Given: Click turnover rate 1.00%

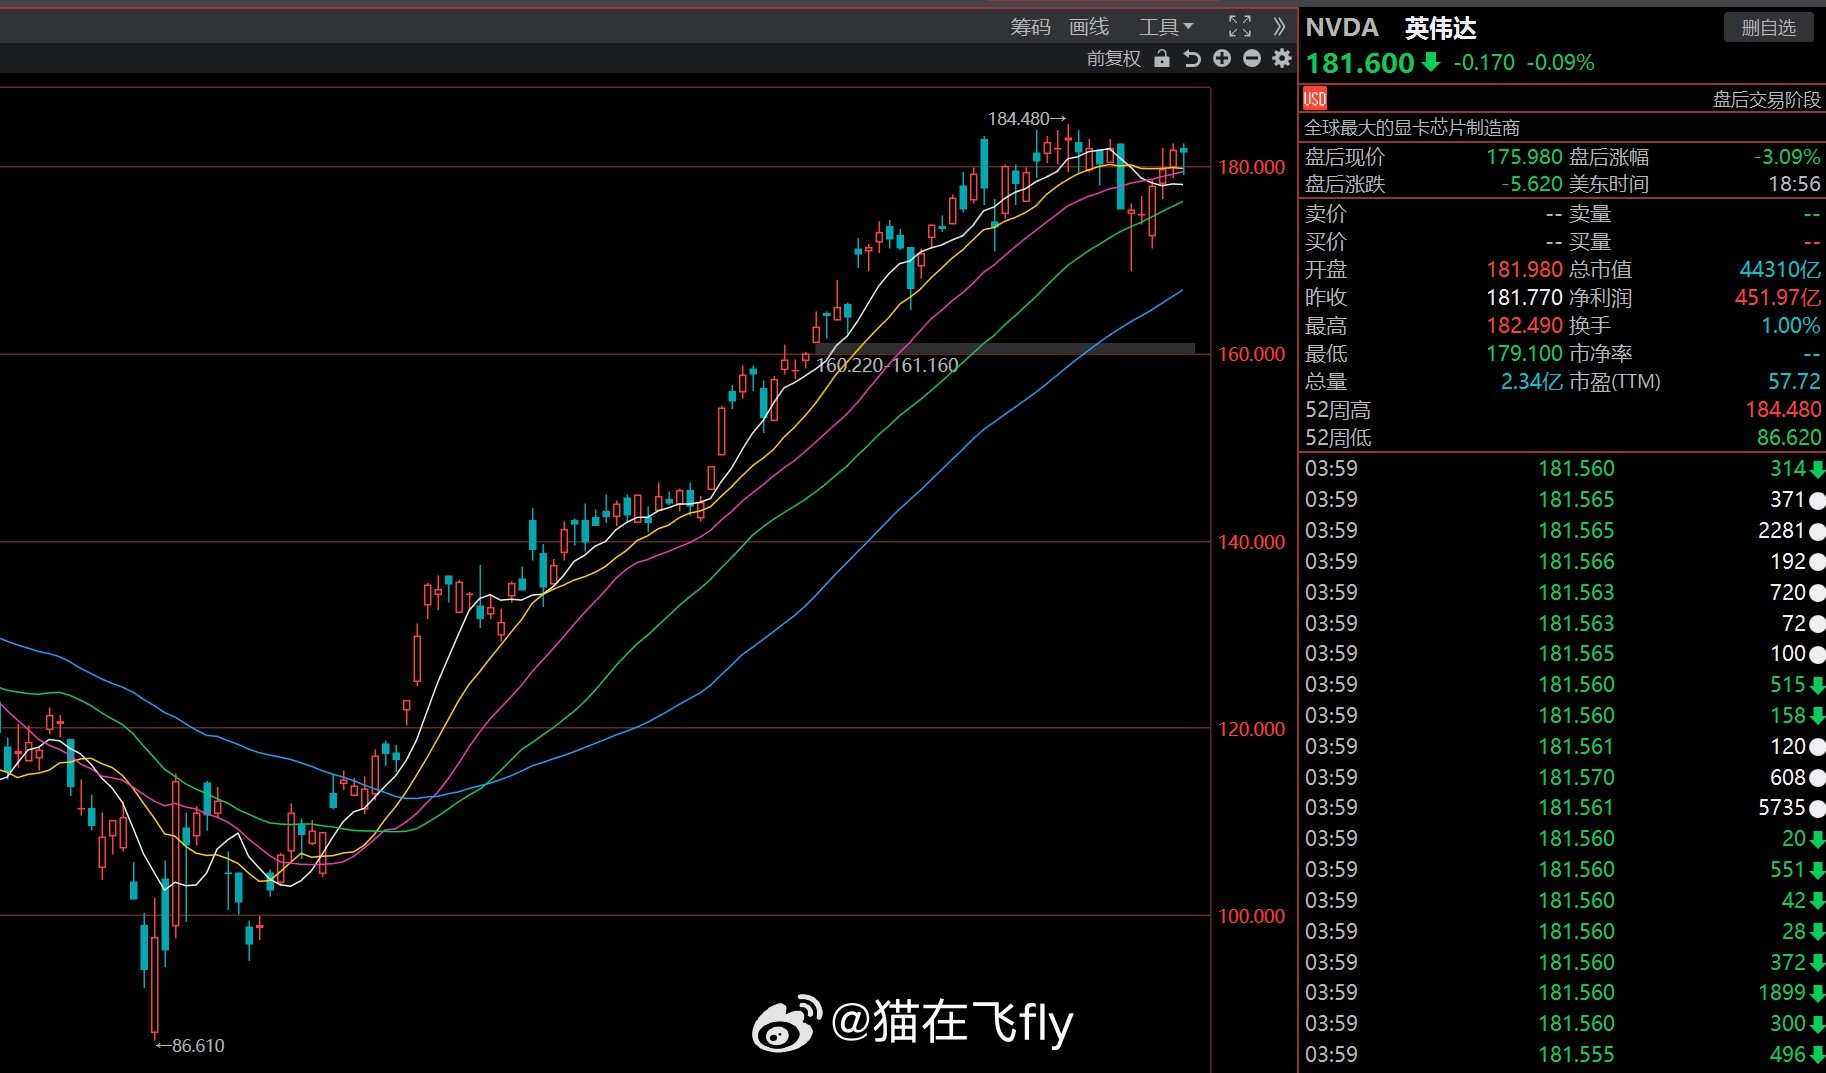Looking at the screenshot, I should click(1791, 326).
